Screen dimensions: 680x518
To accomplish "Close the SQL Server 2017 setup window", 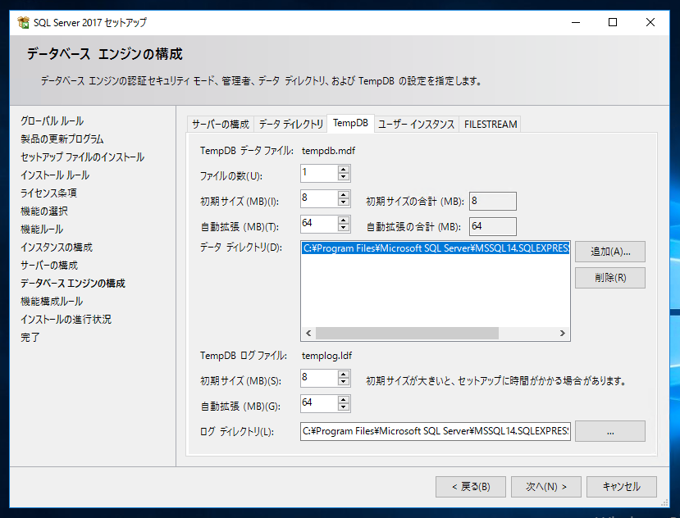I will (x=650, y=22).
